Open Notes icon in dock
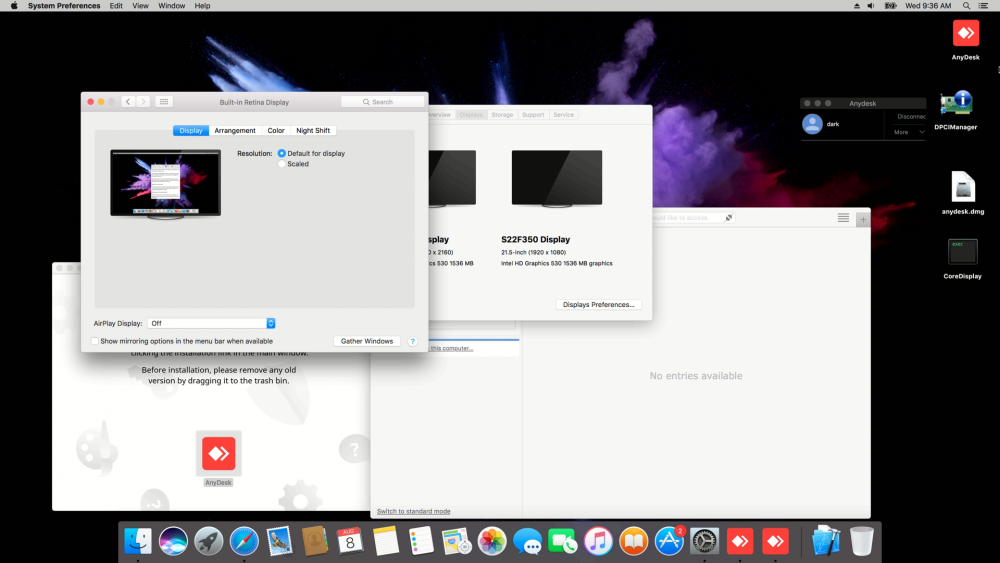 386,541
